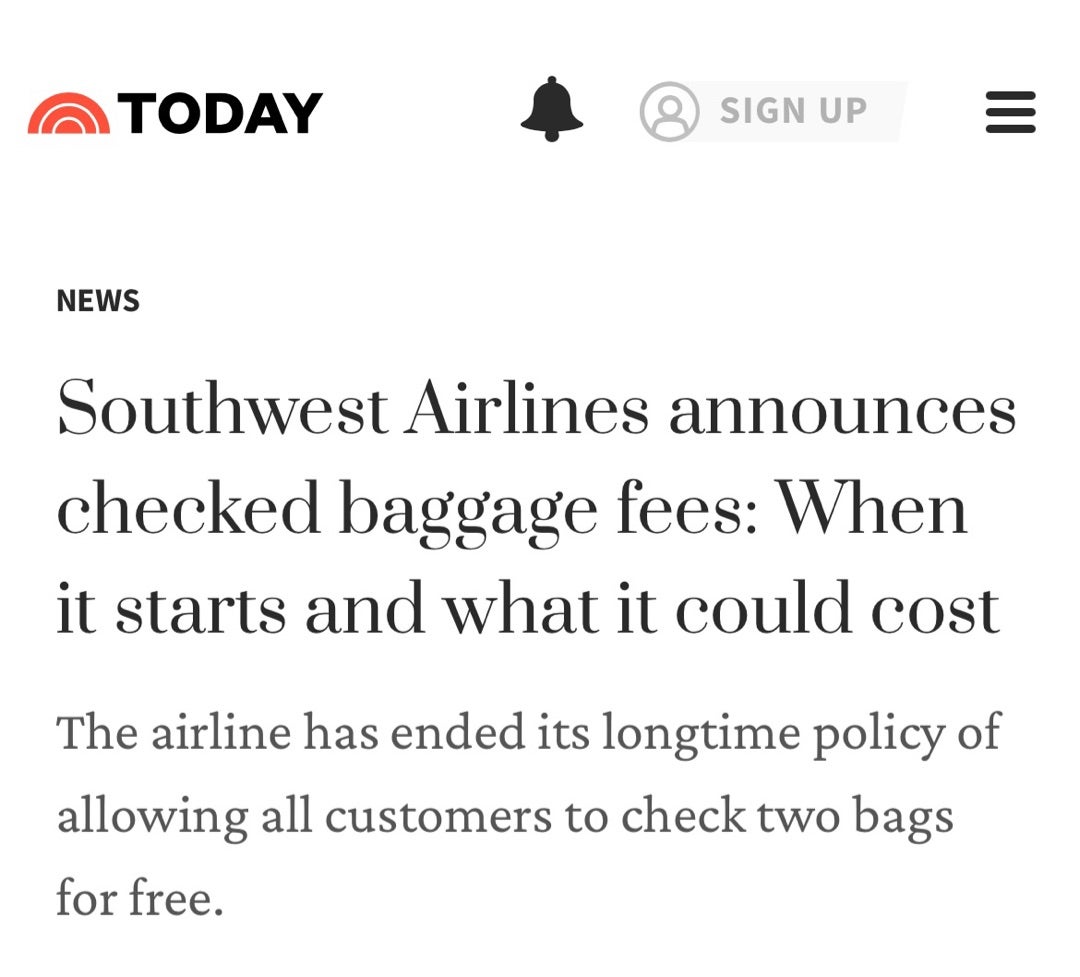This screenshot has height=977, width=1080.
Task: Click the subheading line "allowing all customers"
Action: pos(505,816)
